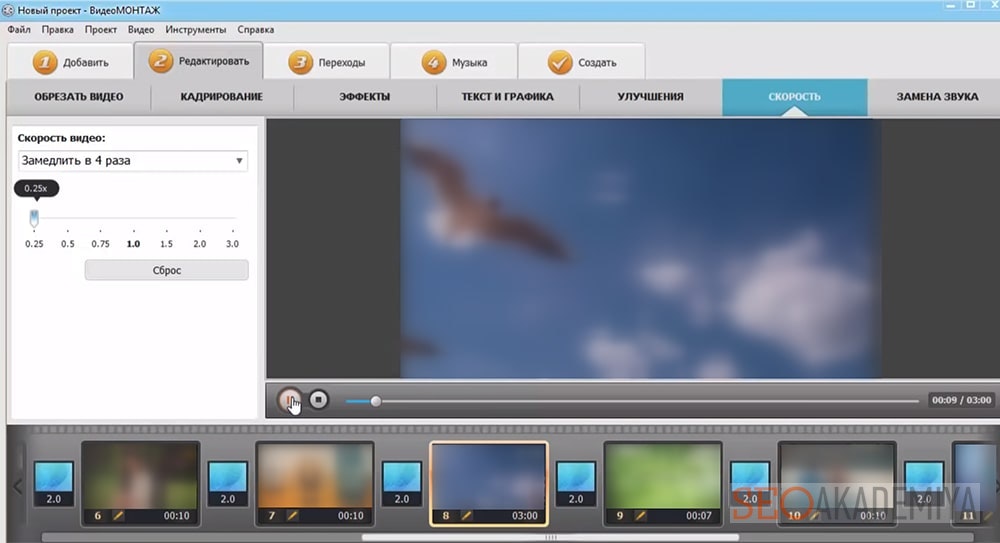This screenshot has width=1000, height=543.
Task: Switch to the Переходы step tab
Action: click(327, 63)
